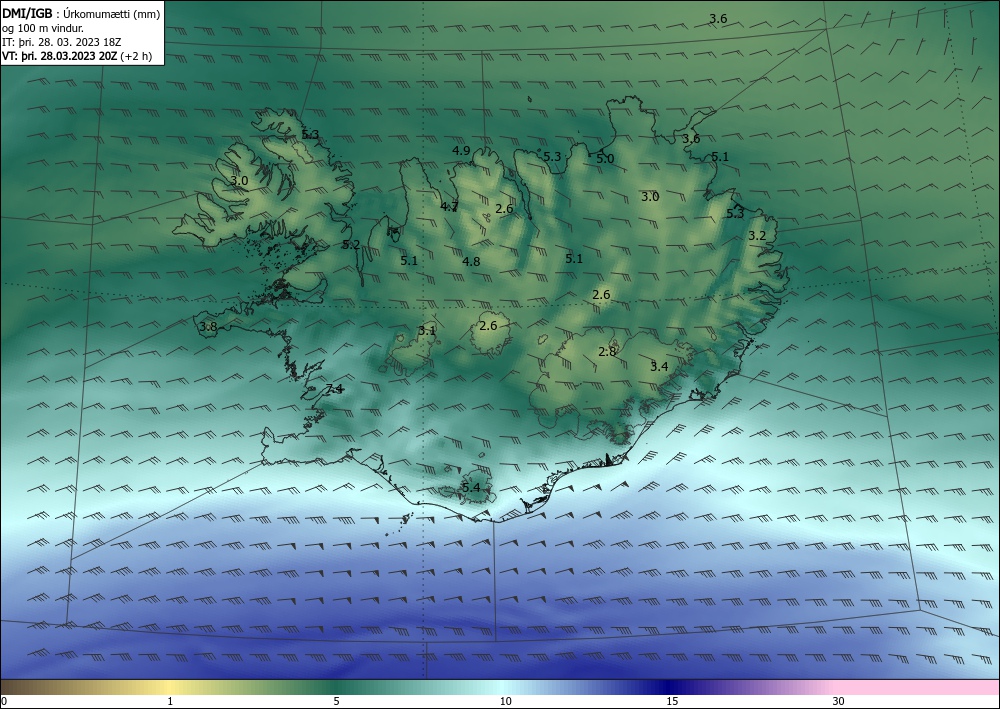Select the 15 tick on the color scale

(x=672, y=701)
